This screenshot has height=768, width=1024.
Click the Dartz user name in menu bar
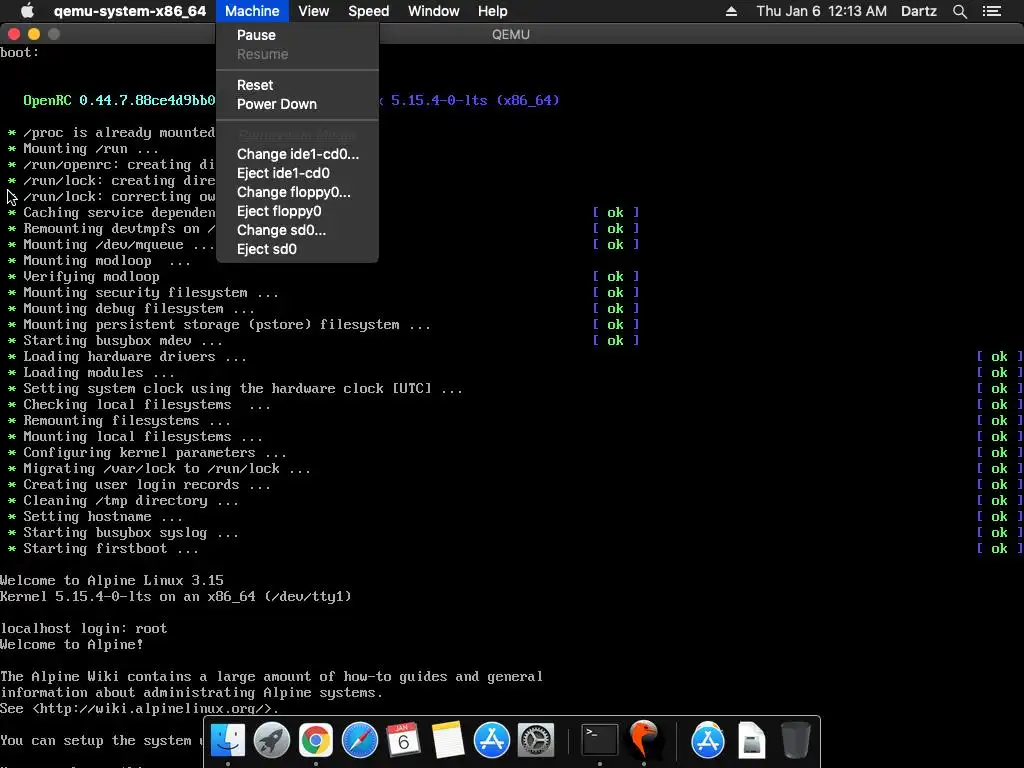[918, 11]
